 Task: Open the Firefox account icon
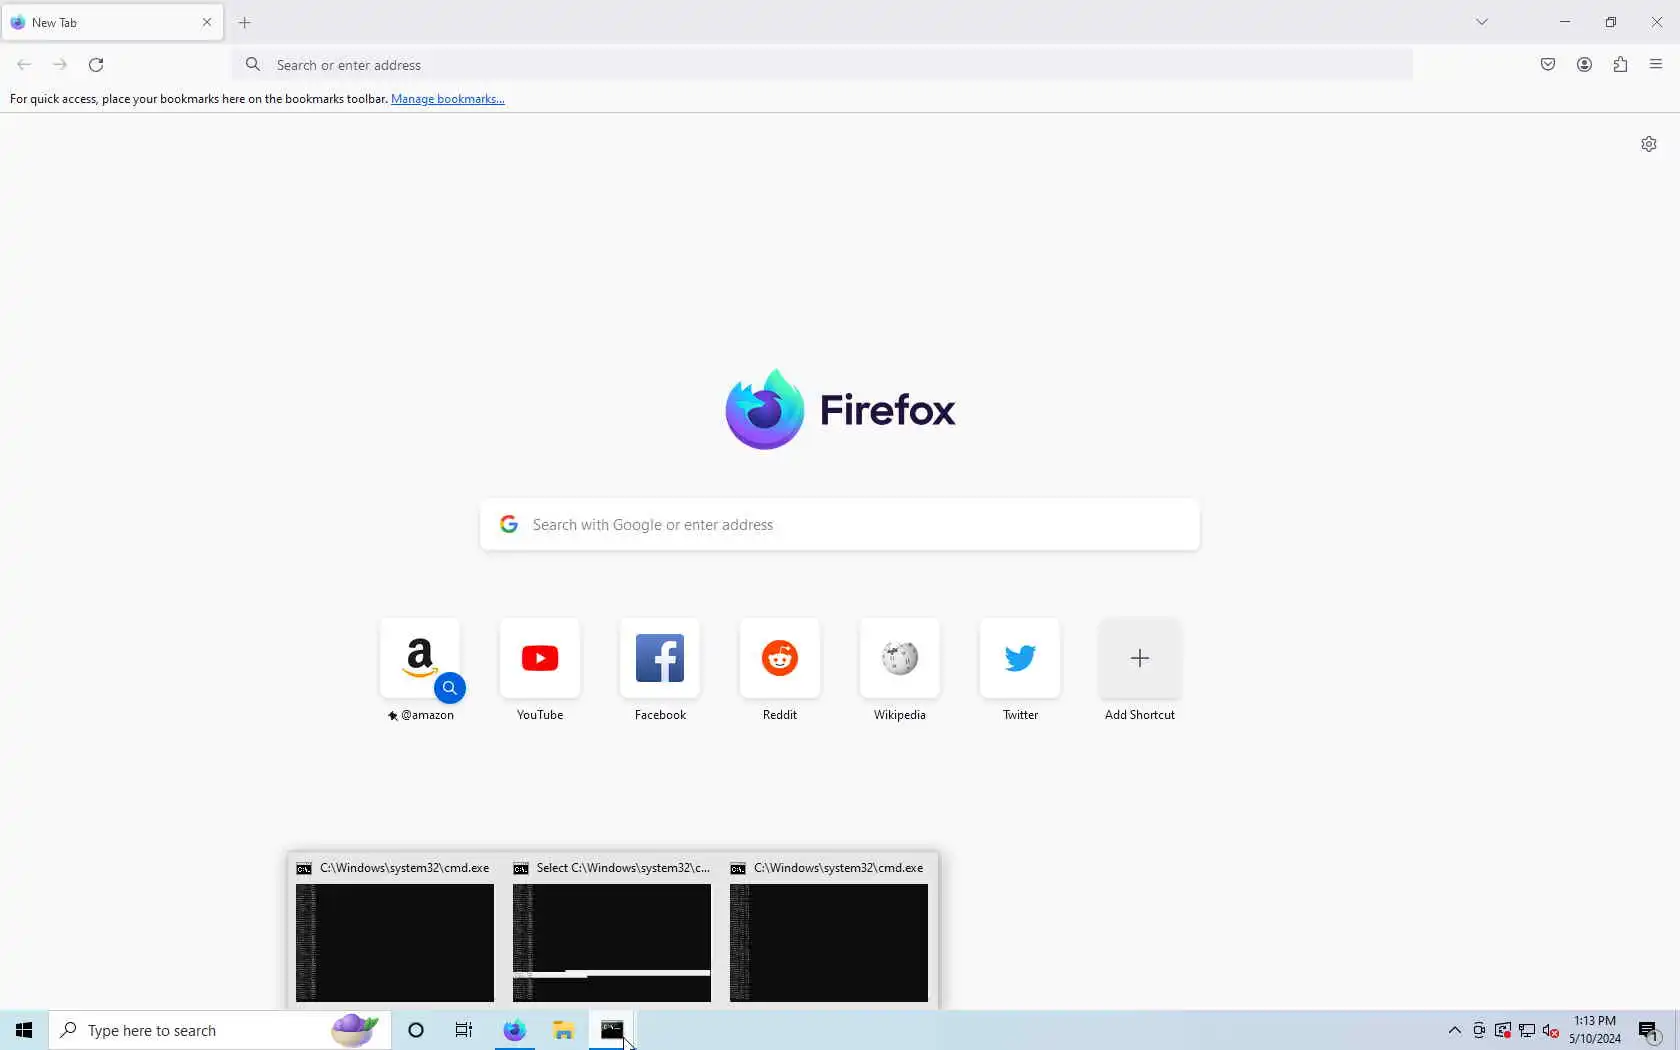click(1584, 65)
